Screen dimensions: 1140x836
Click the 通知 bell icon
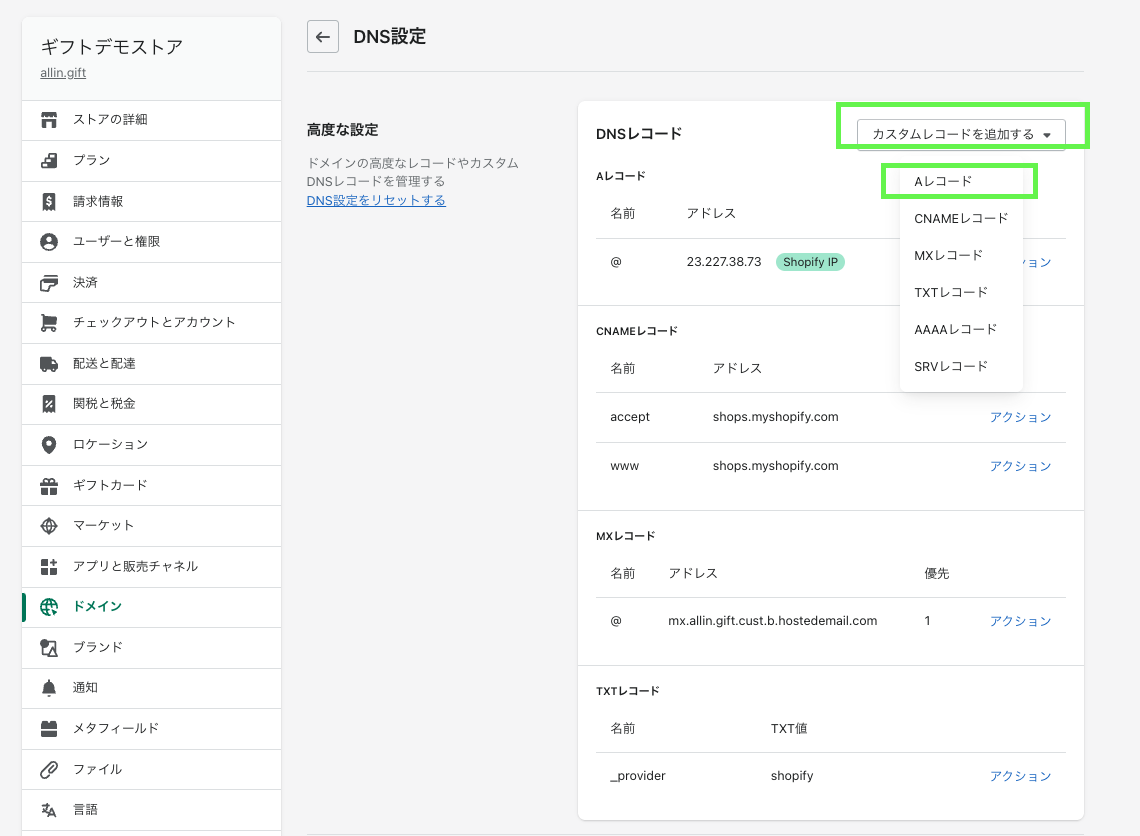point(49,688)
